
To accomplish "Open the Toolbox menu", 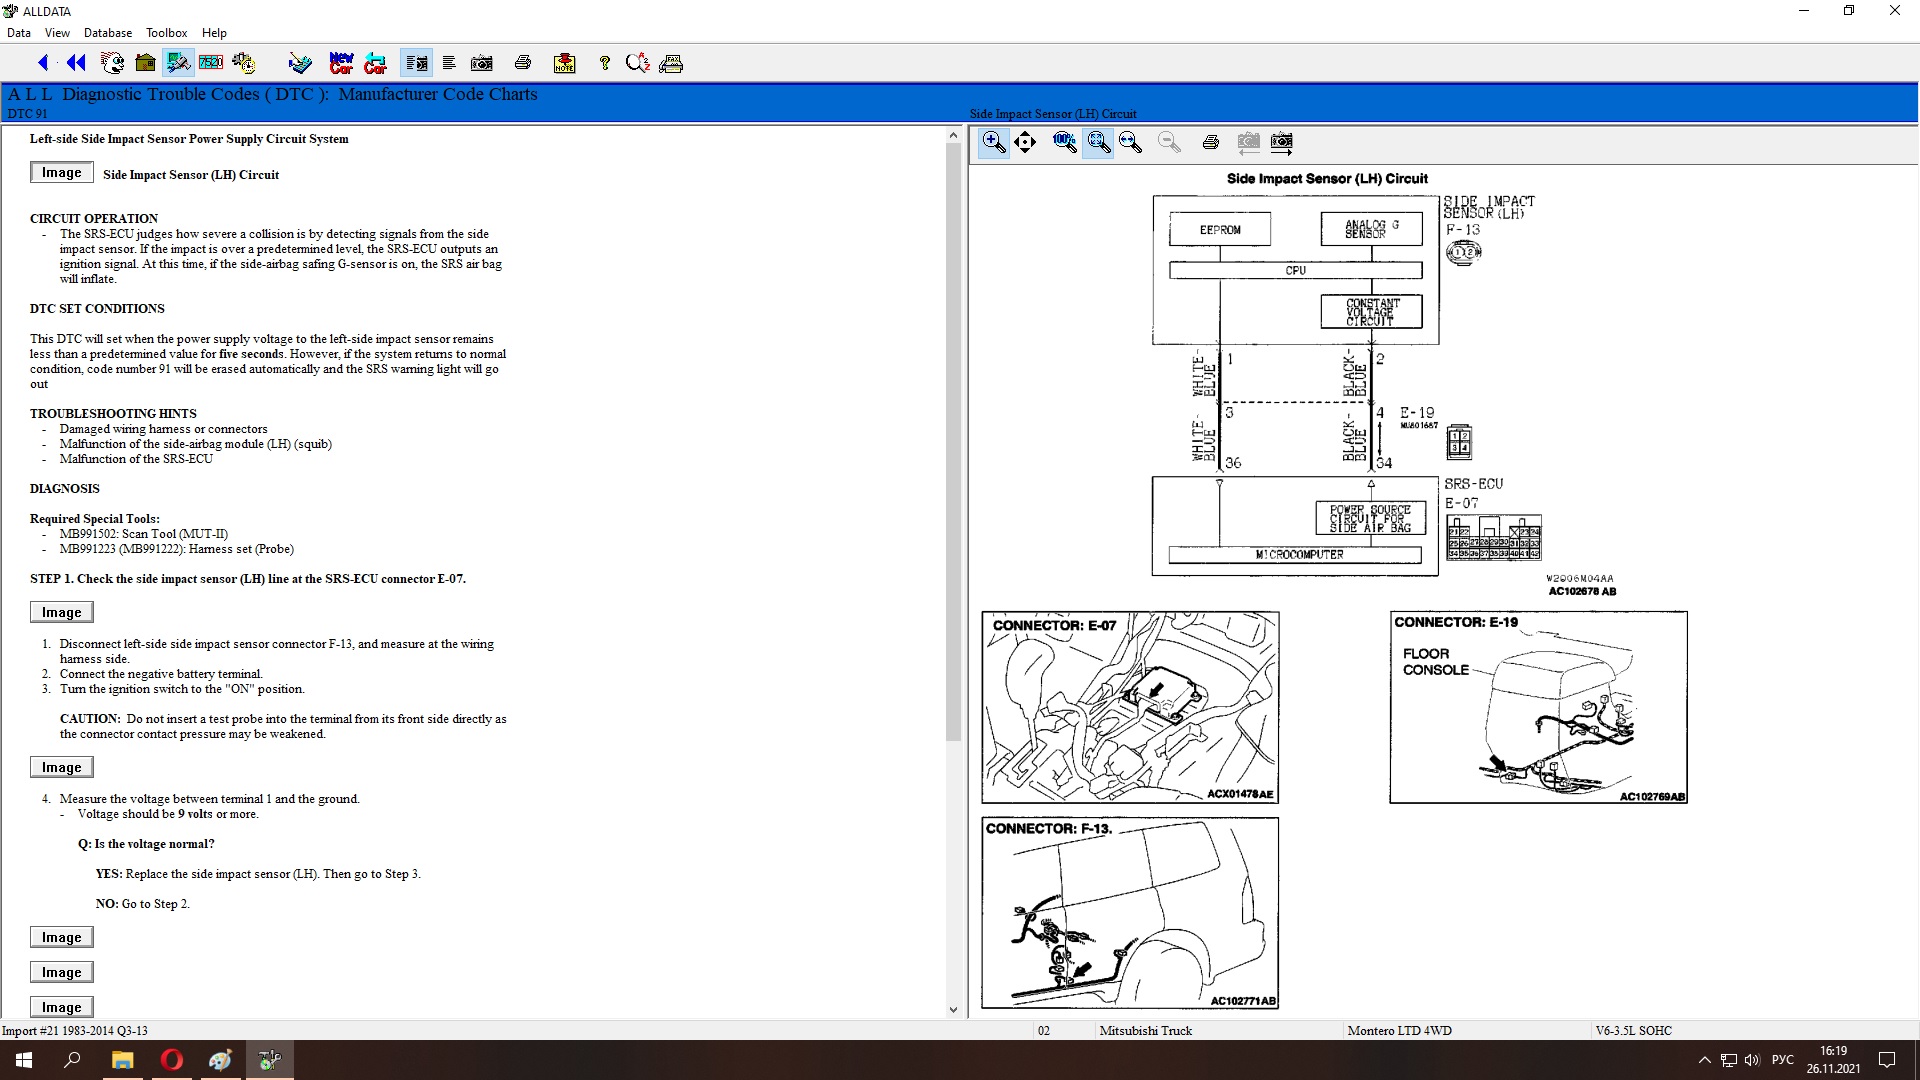I will (166, 33).
